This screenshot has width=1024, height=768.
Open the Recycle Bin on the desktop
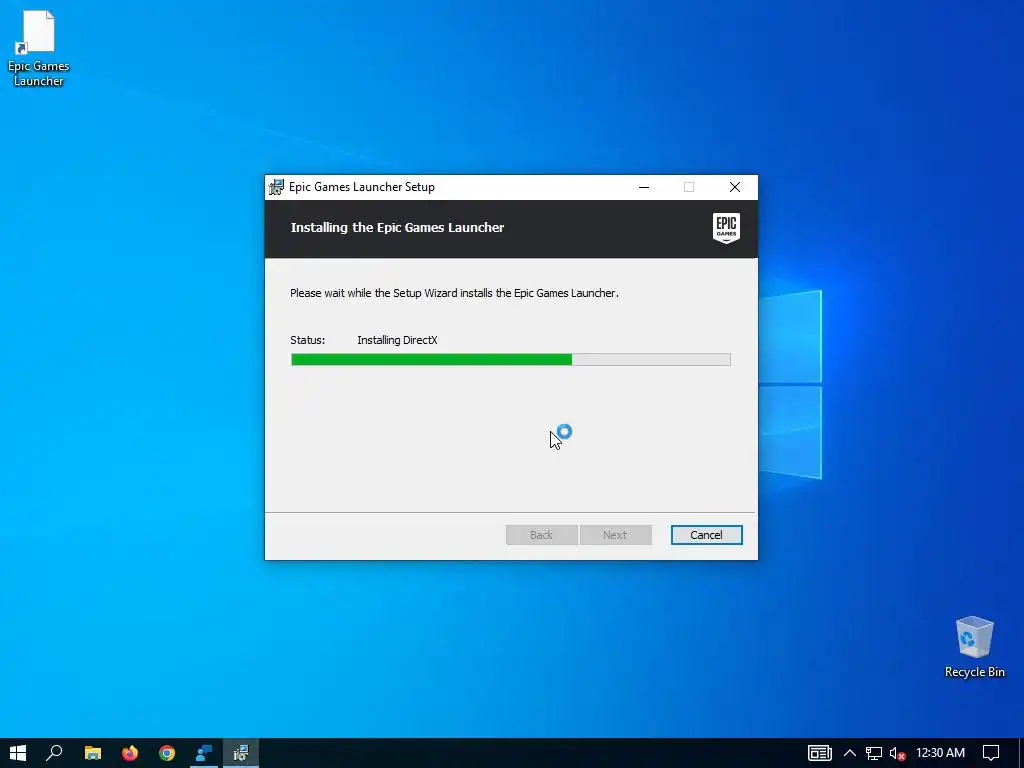(x=974, y=647)
